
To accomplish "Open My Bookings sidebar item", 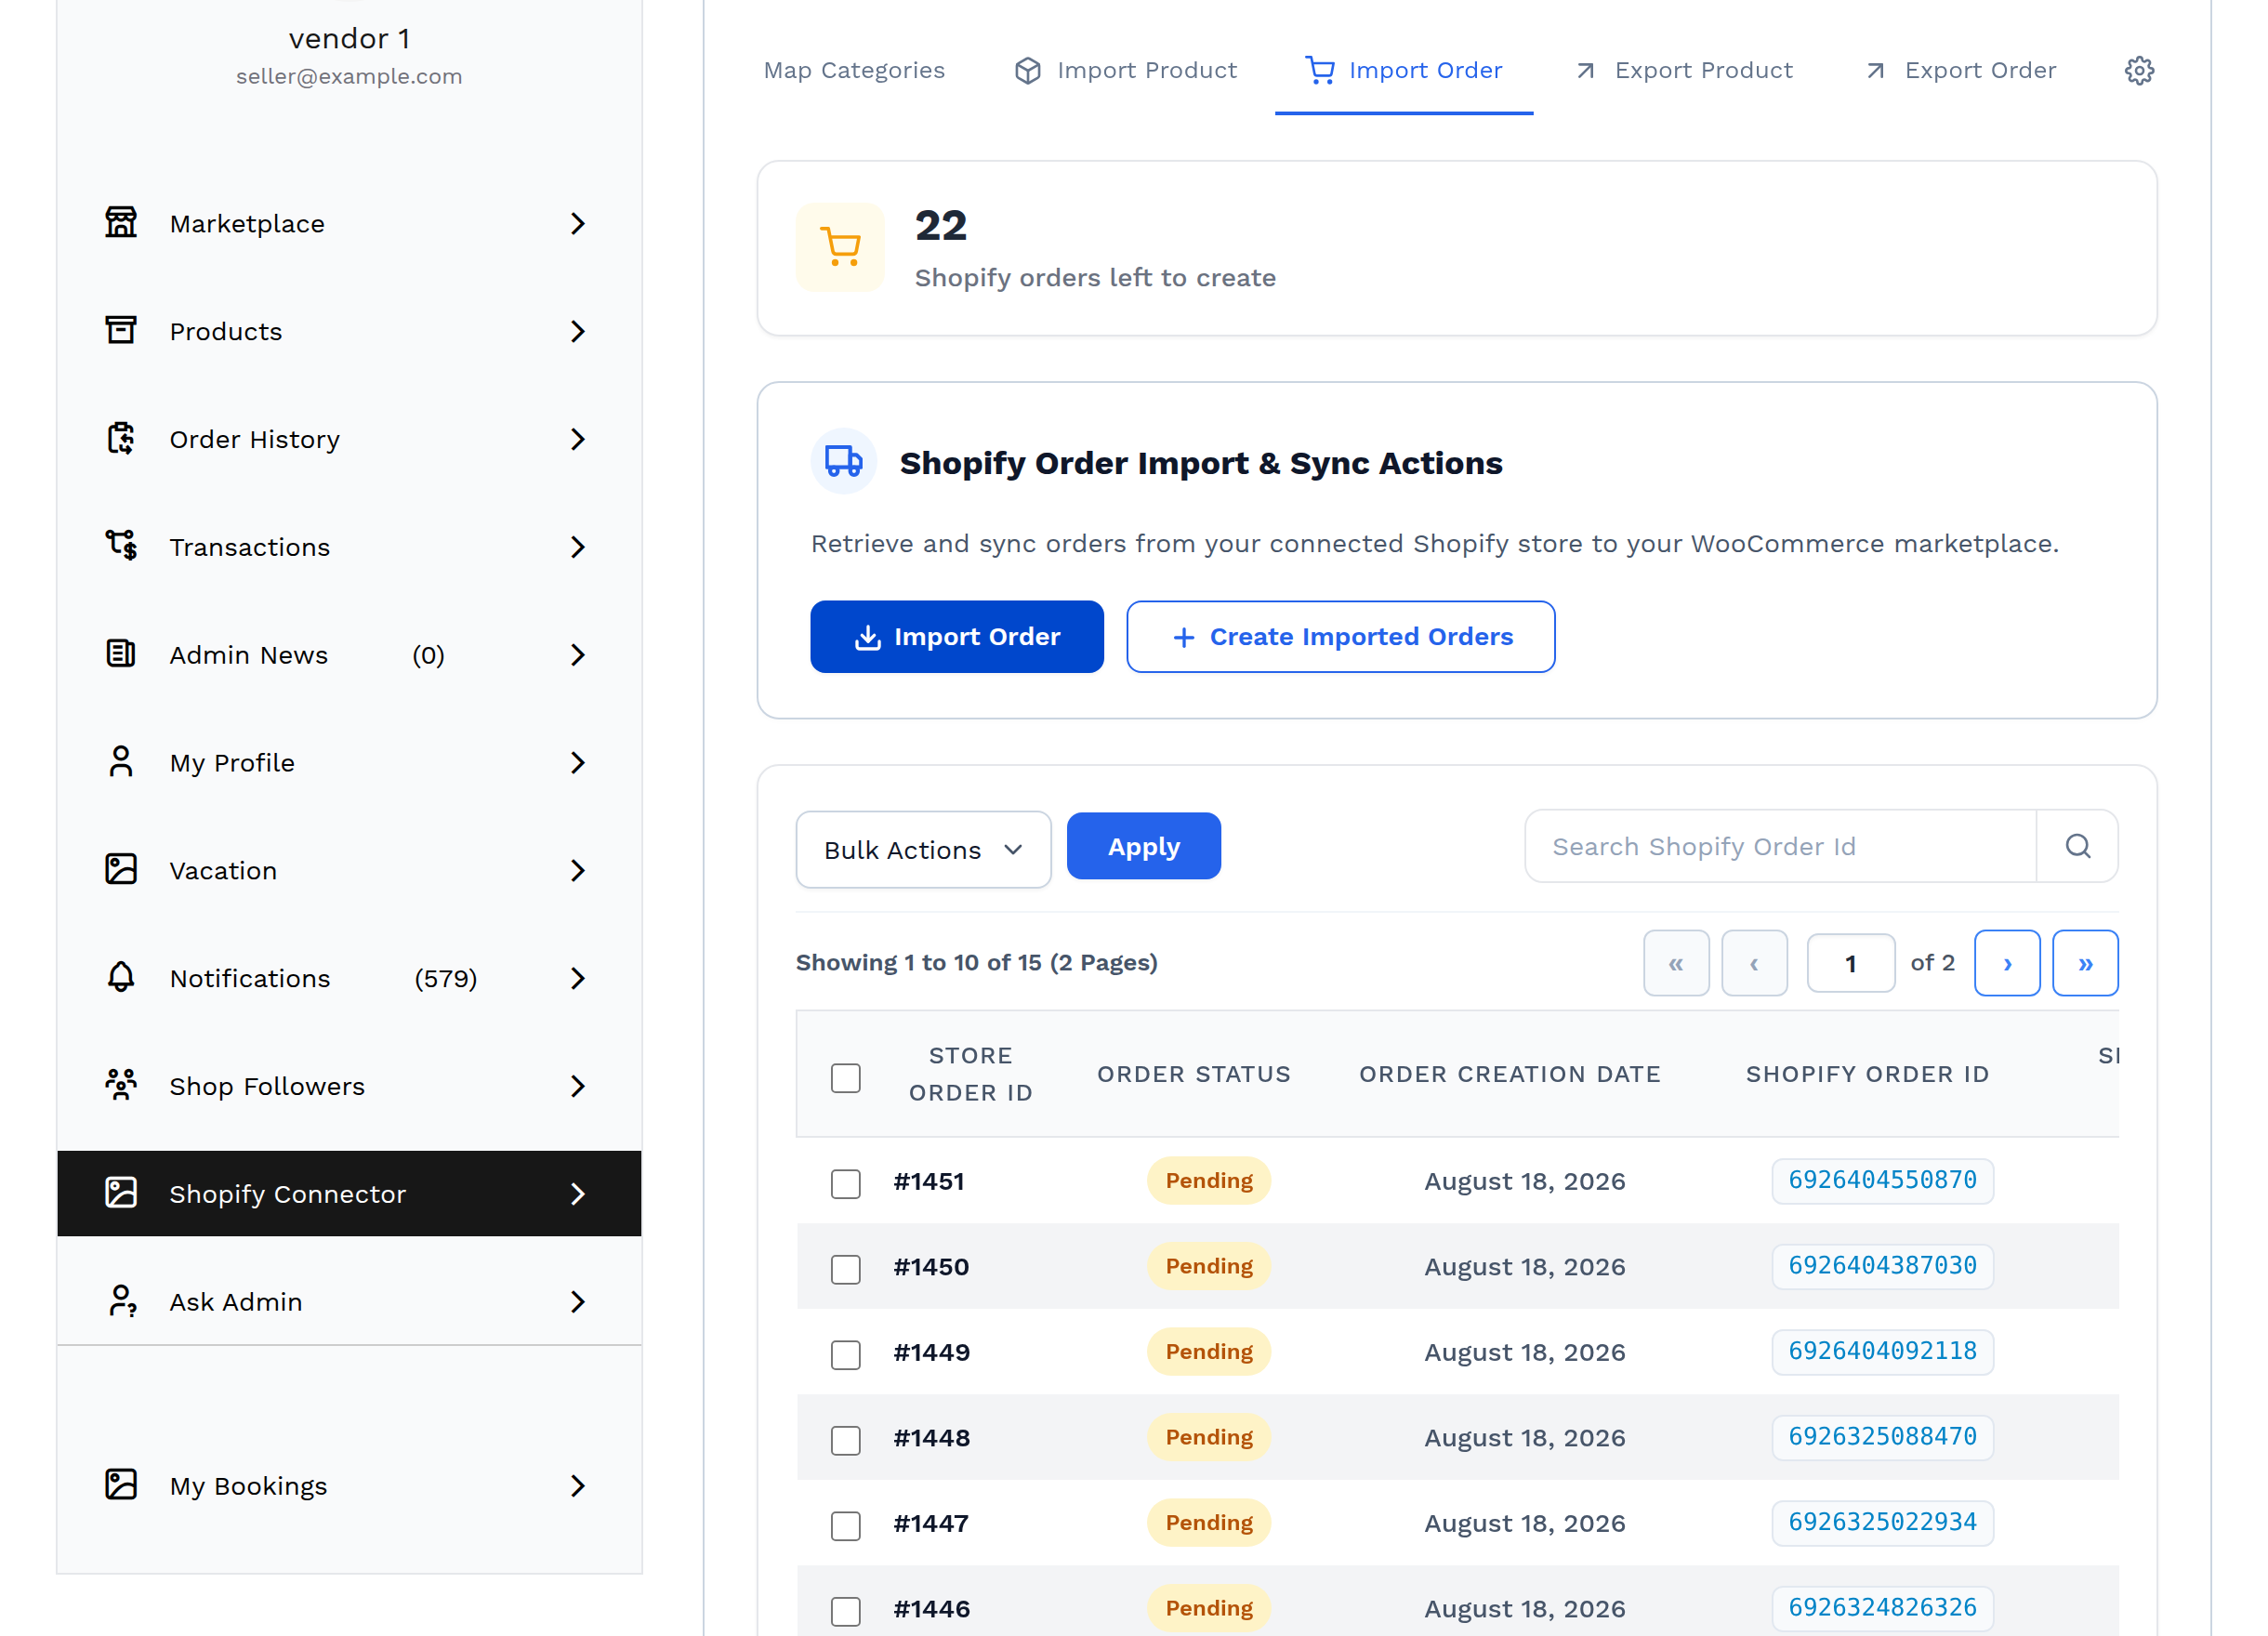I will click(x=349, y=1485).
